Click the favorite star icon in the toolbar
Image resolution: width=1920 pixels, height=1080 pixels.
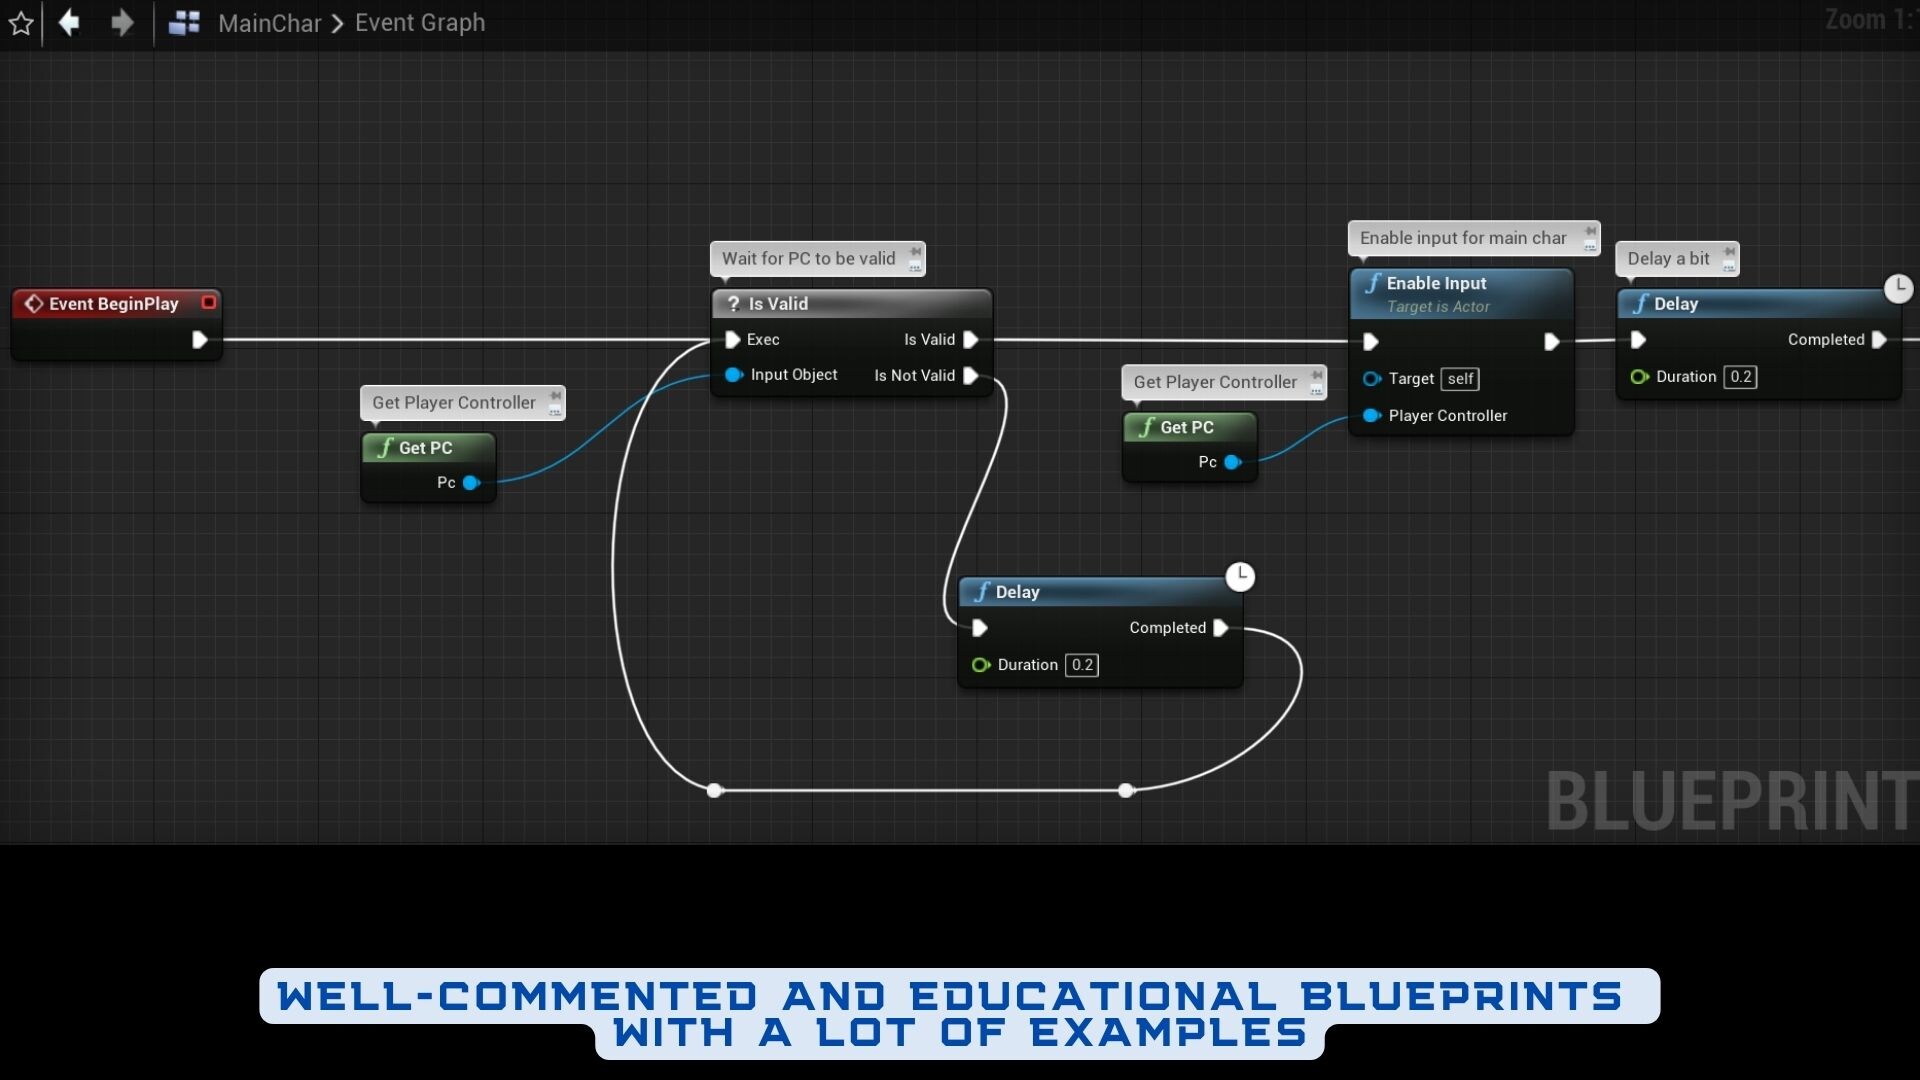[21, 23]
